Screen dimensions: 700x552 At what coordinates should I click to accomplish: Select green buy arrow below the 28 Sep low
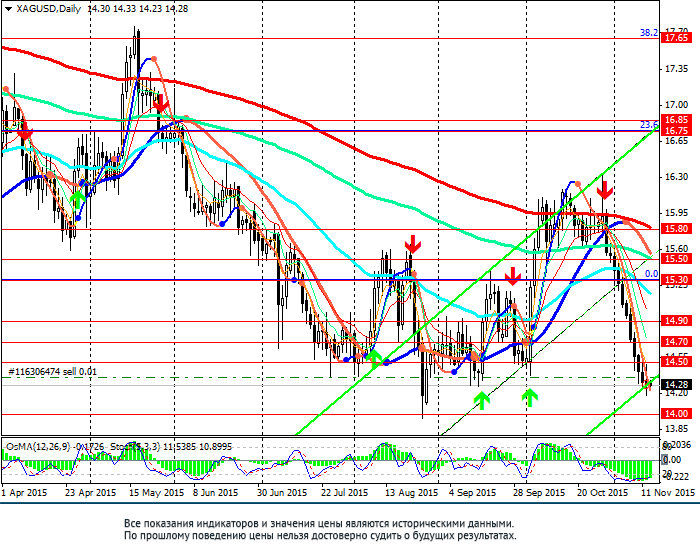point(529,397)
